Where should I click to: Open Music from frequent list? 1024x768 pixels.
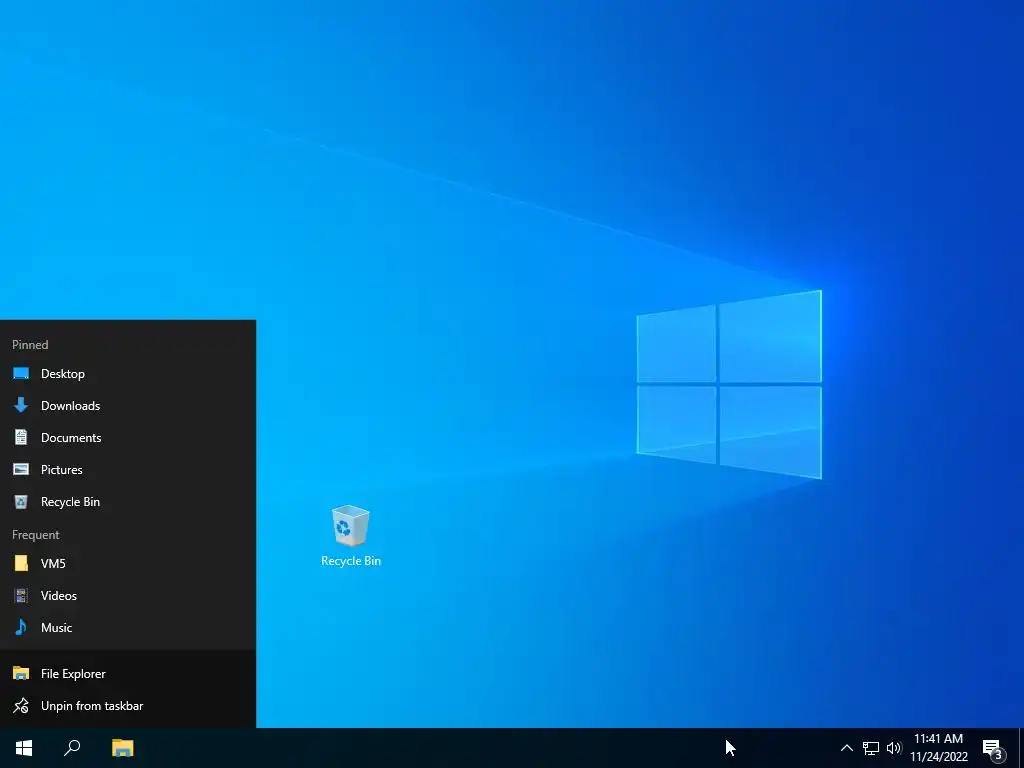coord(128,627)
